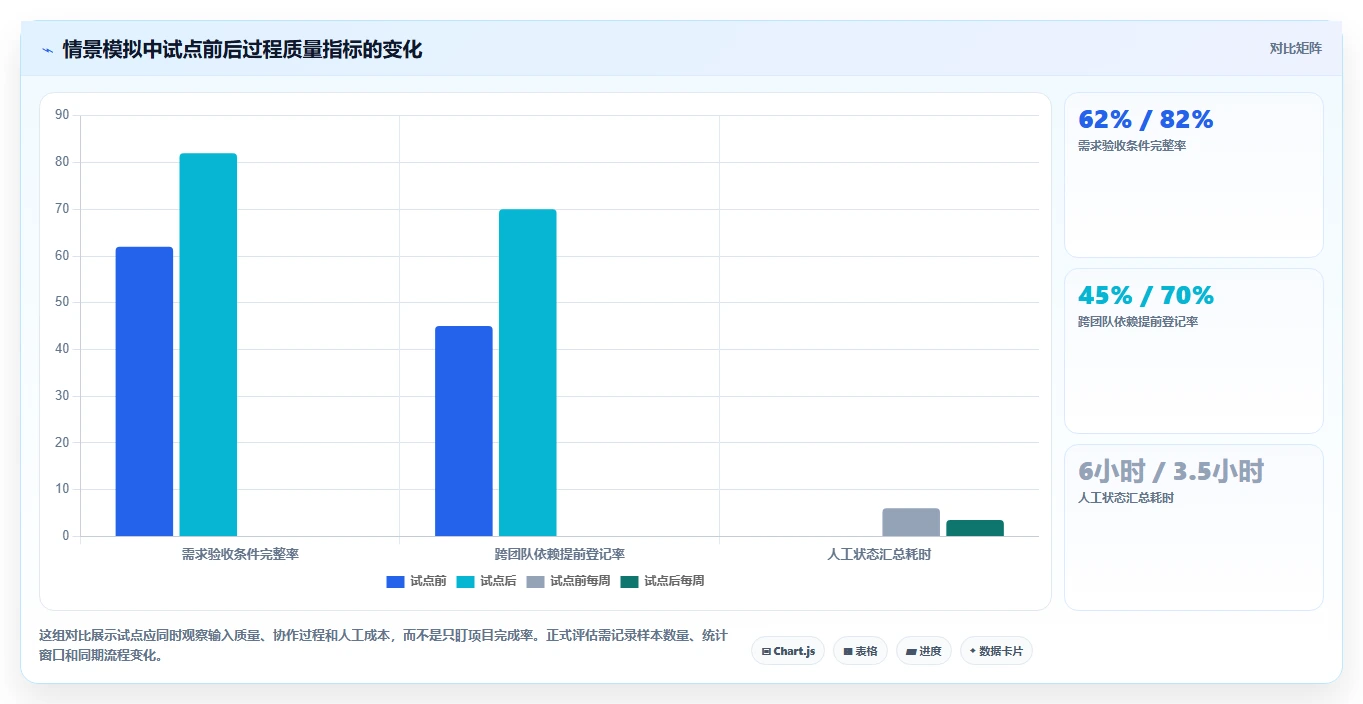Select the Chart.js tag

(x=788, y=651)
